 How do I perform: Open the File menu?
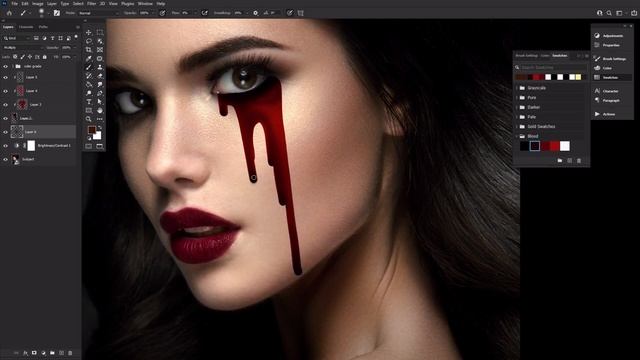pos(14,3)
